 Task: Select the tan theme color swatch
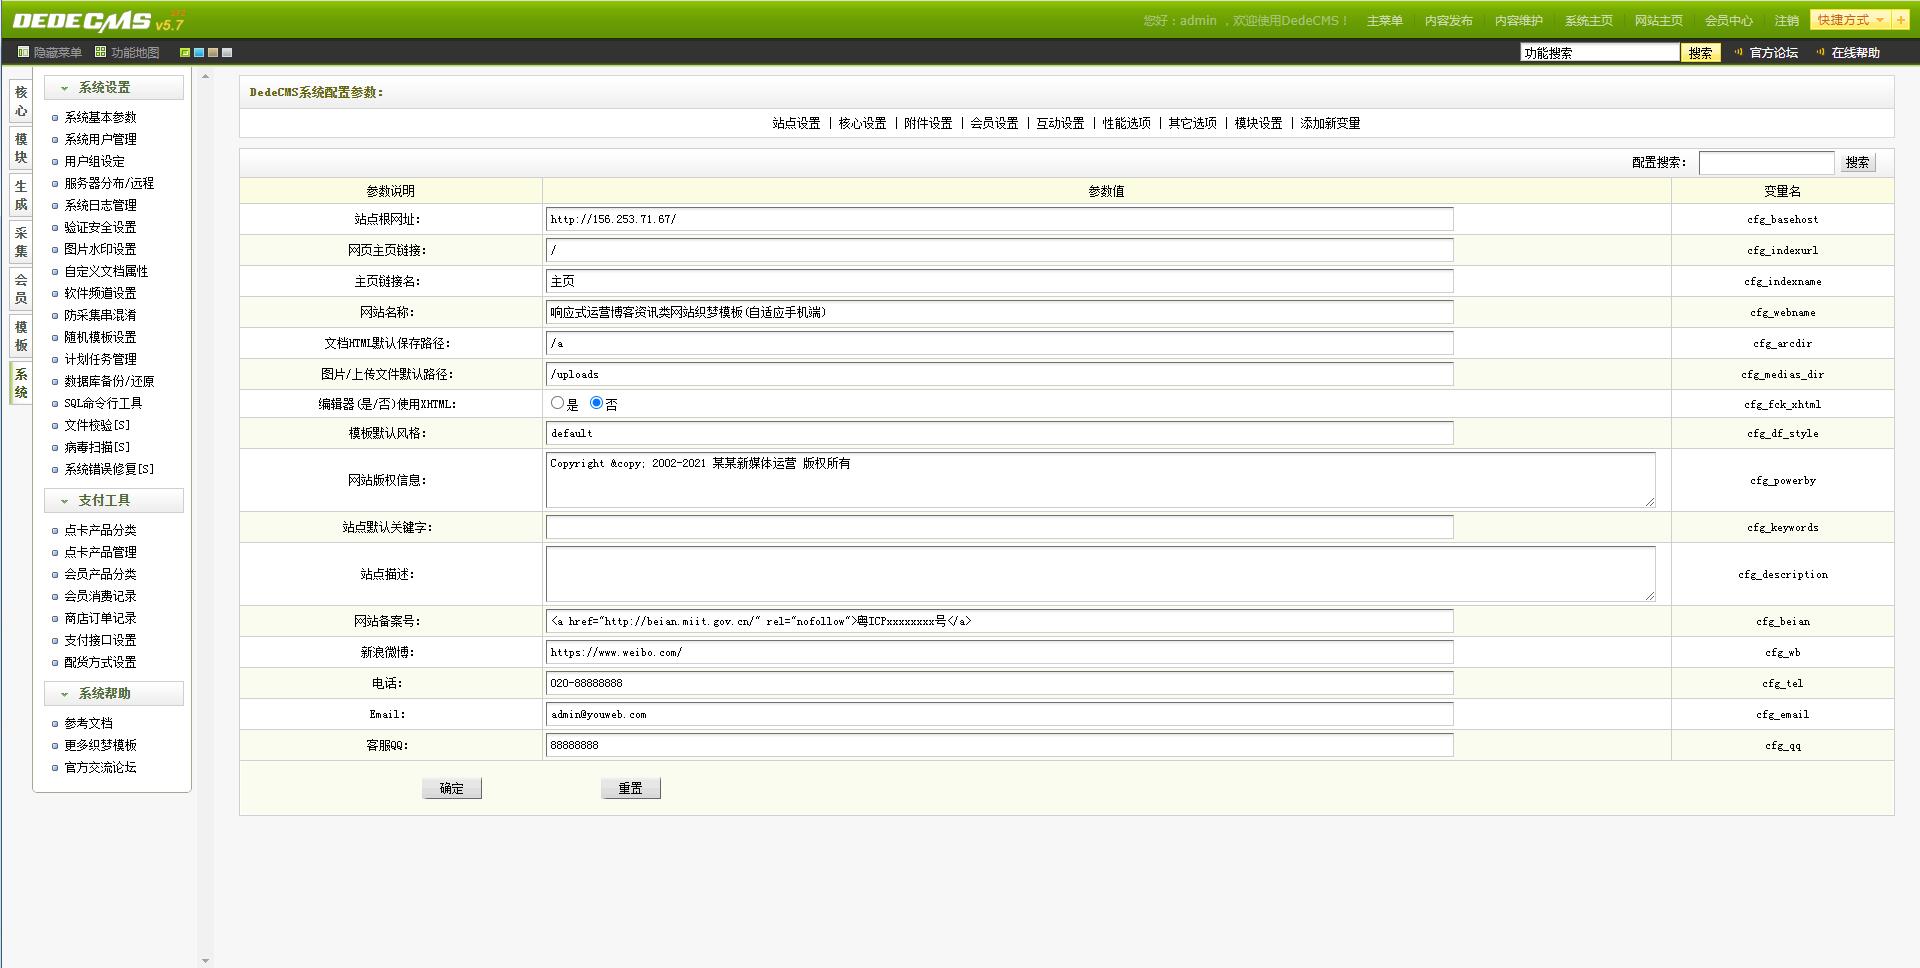(213, 52)
